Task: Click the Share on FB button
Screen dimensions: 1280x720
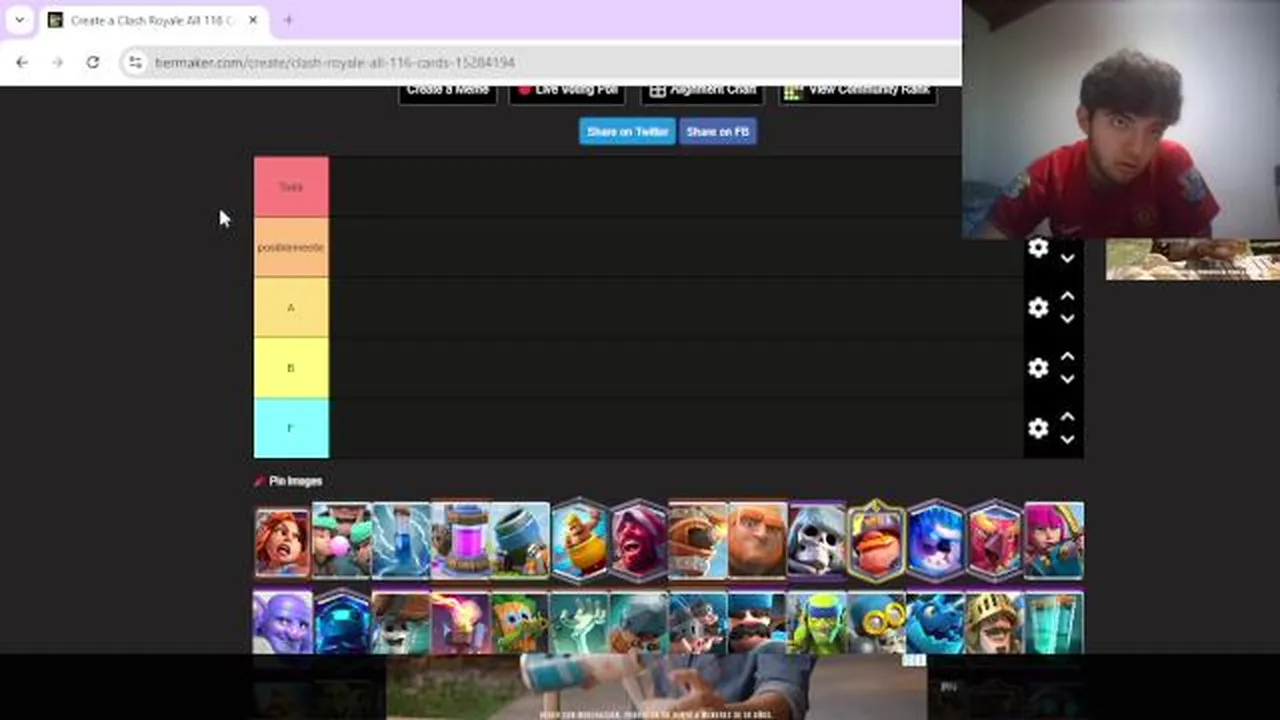Action: pos(718,132)
